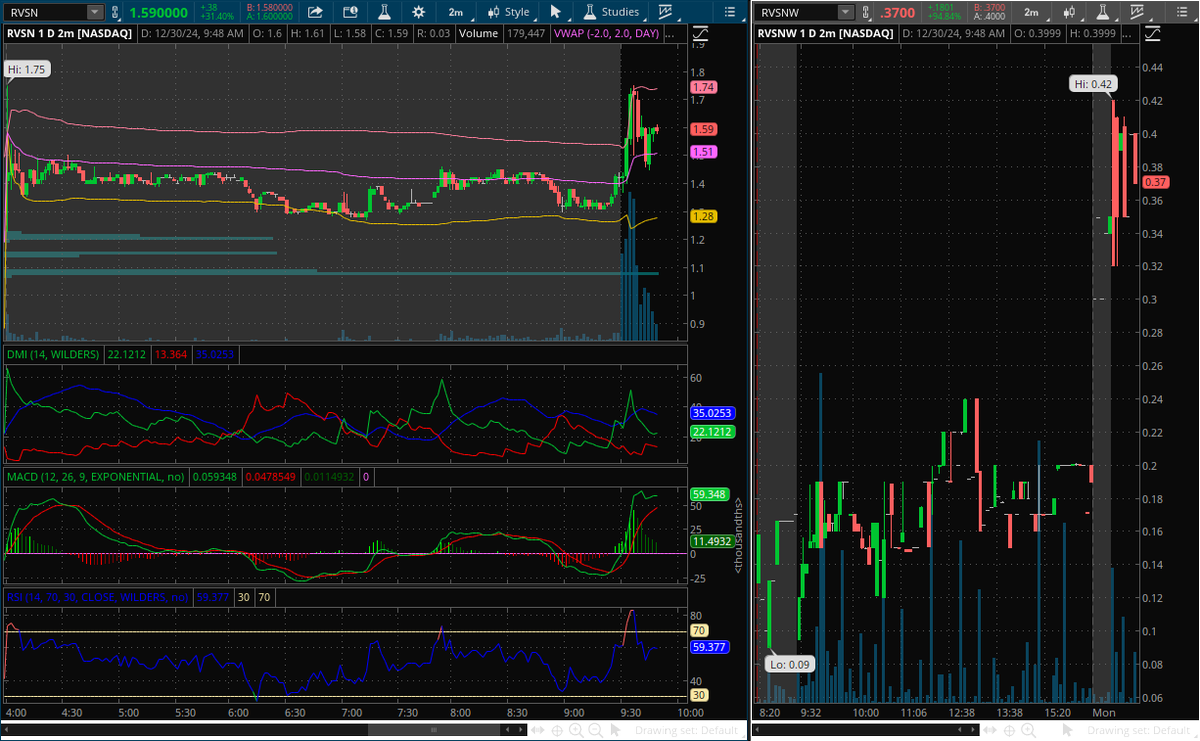
Task: Click the link icon beside RVSNW symbol
Action: coord(867,12)
